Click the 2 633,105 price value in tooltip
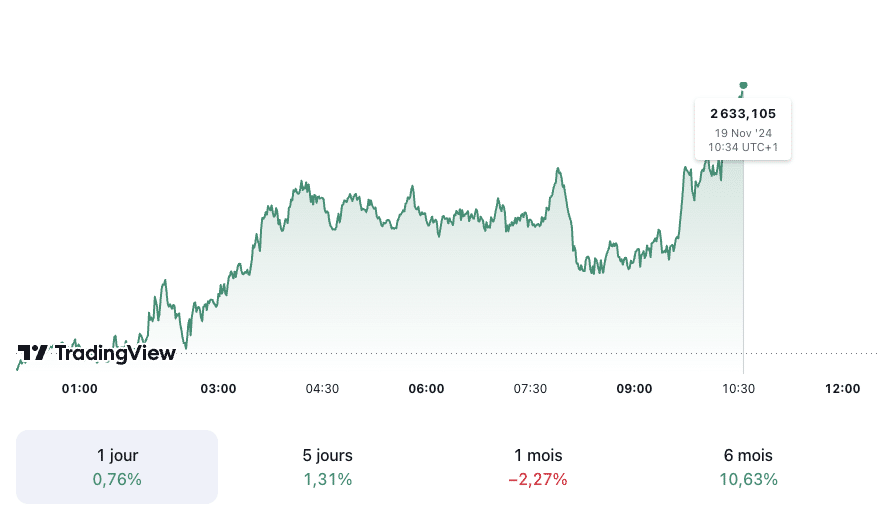 743,113
